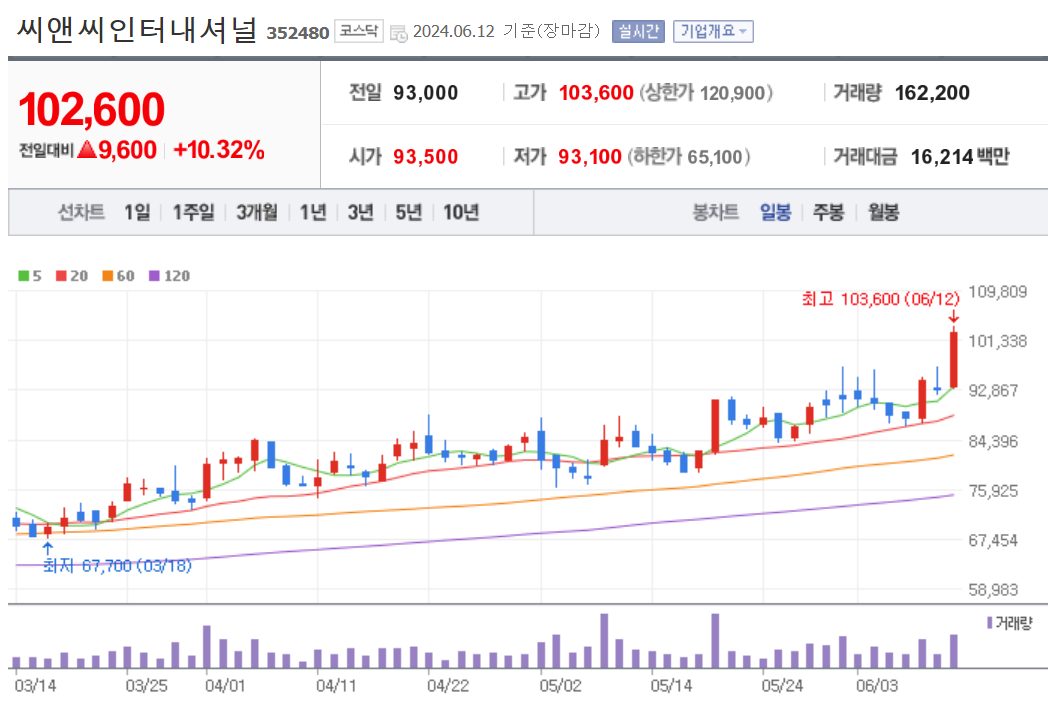Screen dimensions: 1048x719
Task: Click the 고가 value 103,600
Action: pos(596,93)
